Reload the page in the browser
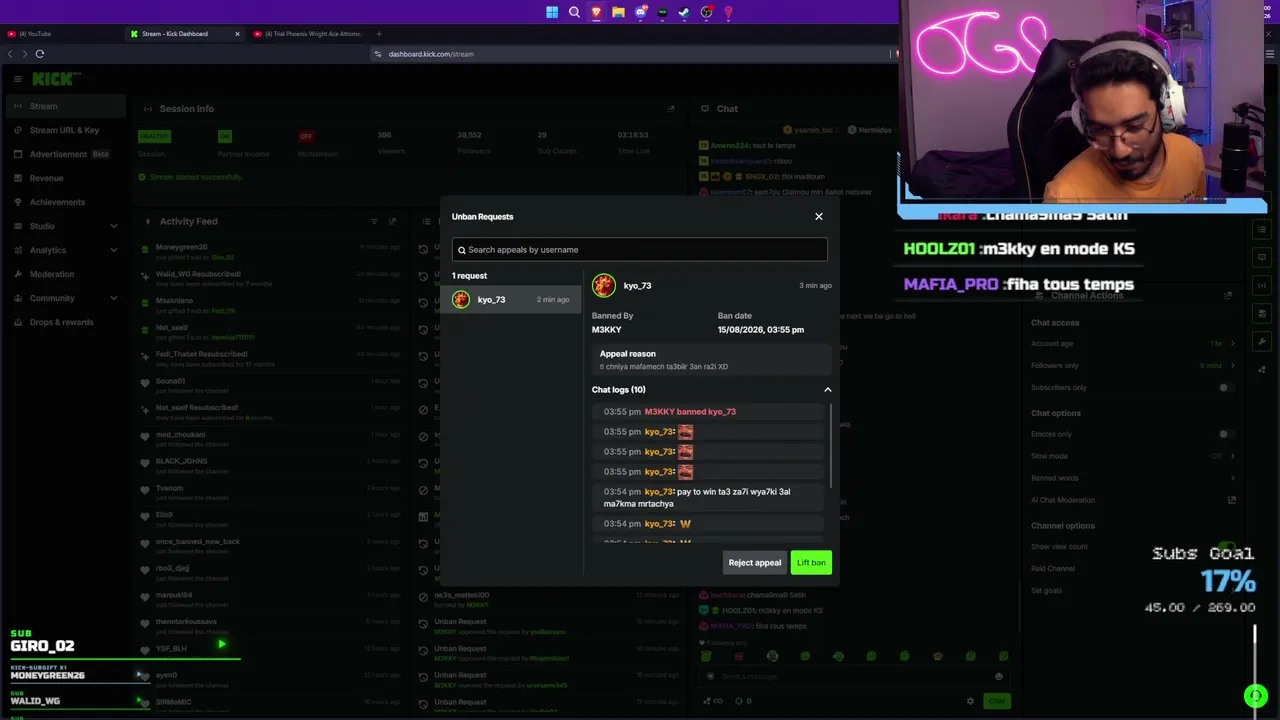 (x=40, y=54)
